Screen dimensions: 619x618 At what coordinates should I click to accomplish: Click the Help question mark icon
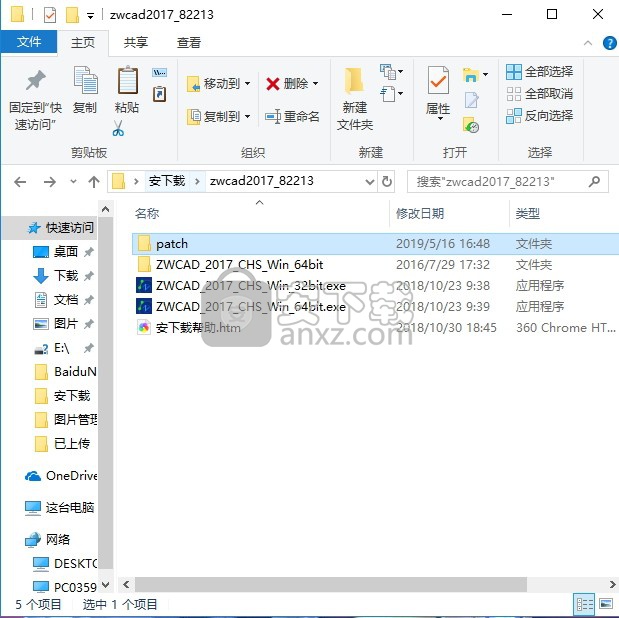(610, 43)
